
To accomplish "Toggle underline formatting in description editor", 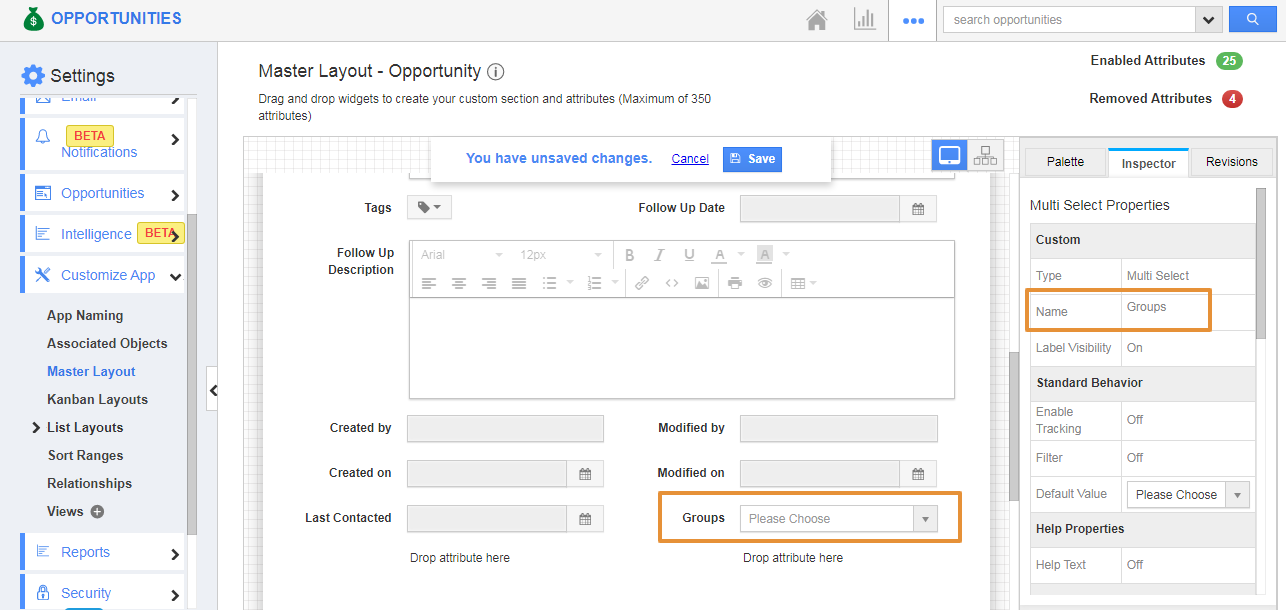I will click(x=689, y=255).
